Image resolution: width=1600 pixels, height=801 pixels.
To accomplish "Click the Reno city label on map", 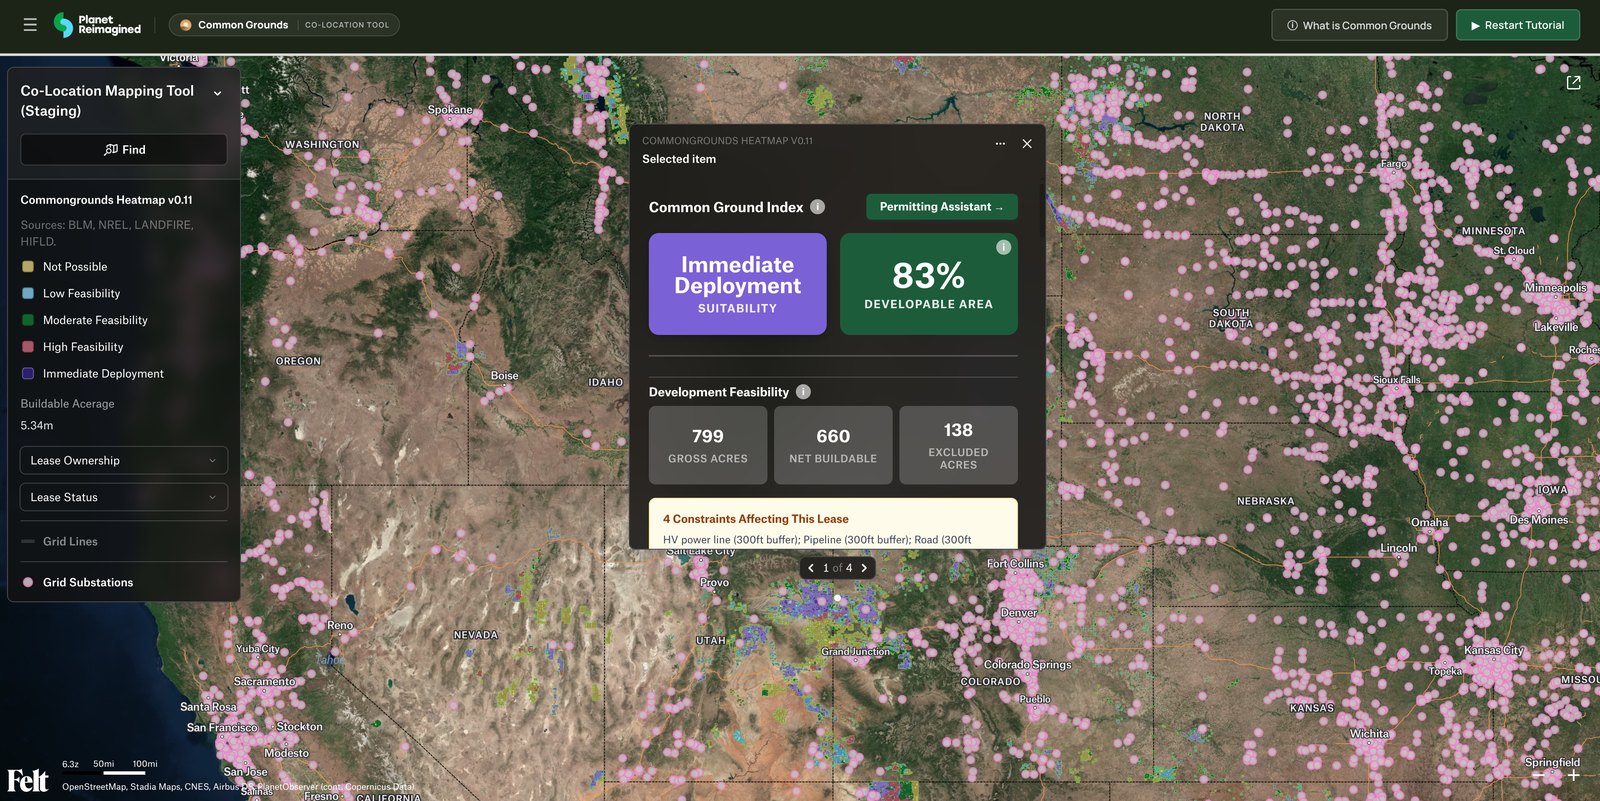I will 340,626.
